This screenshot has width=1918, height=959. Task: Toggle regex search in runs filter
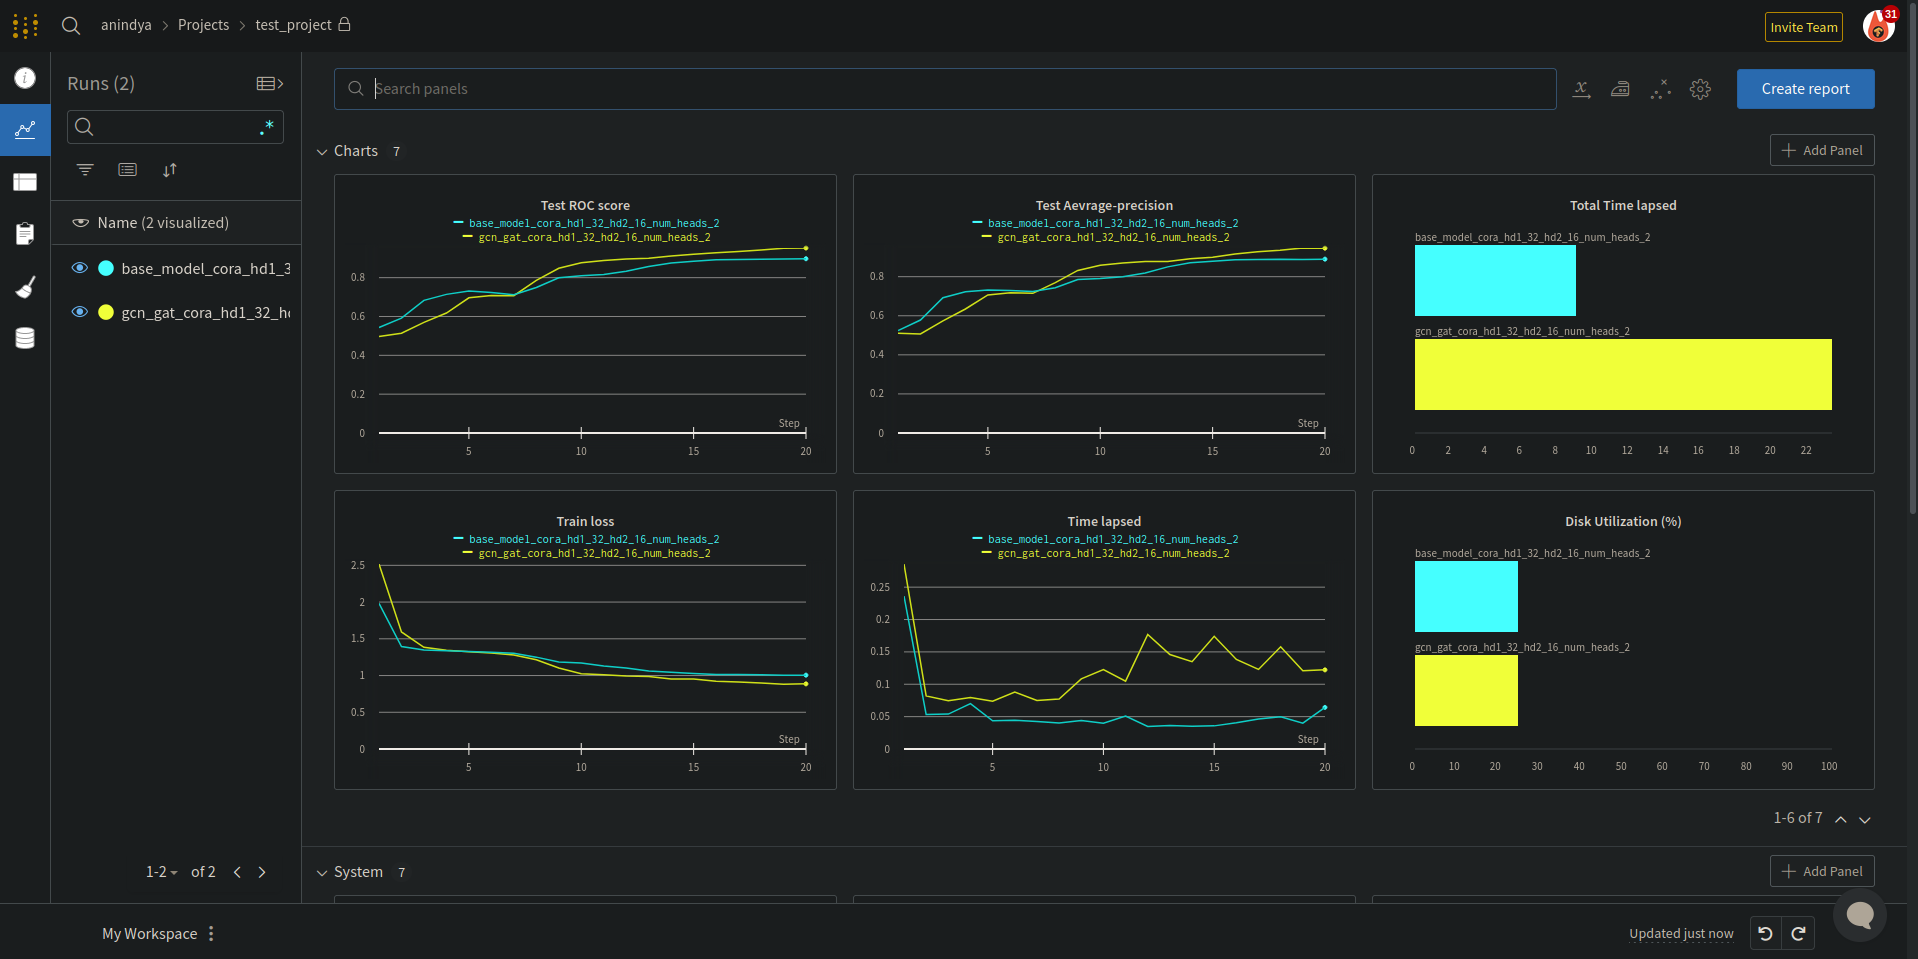(267, 127)
